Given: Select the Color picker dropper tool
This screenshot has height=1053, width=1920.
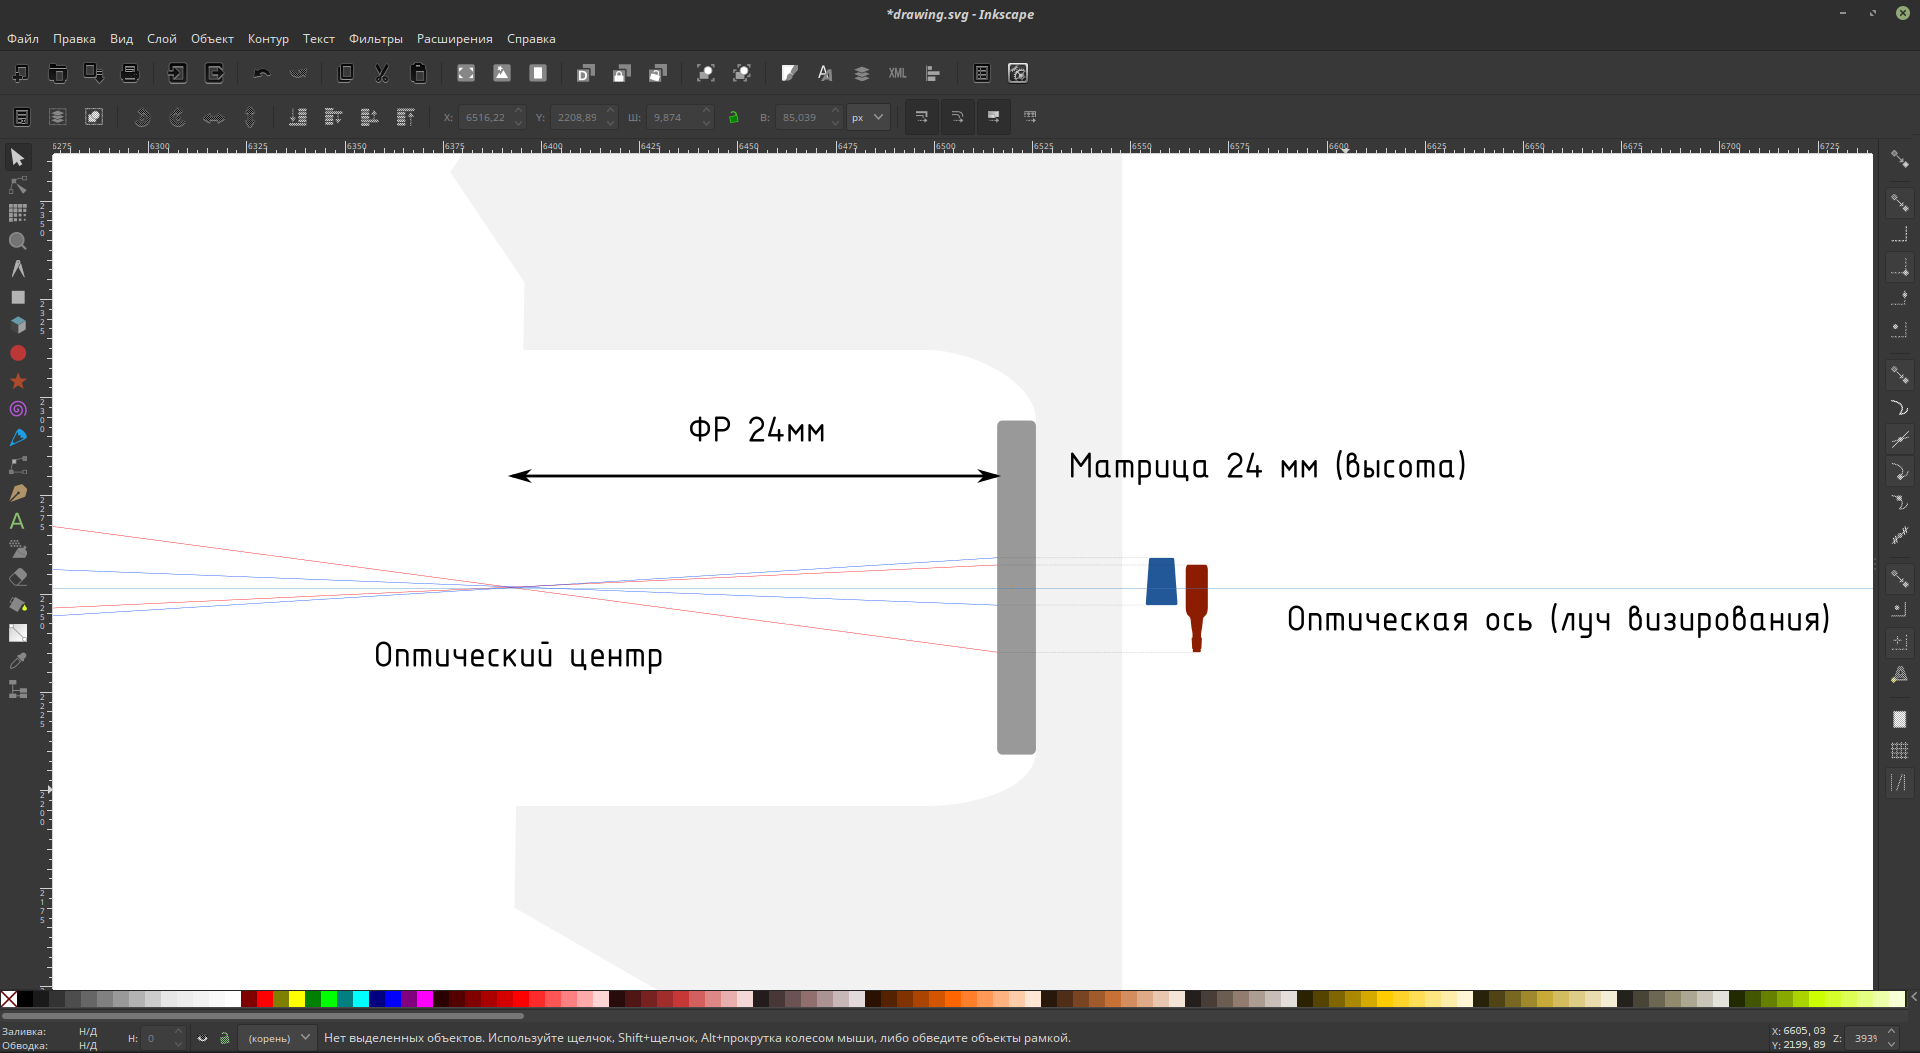Looking at the screenshot, I should (x=17, y=661).
